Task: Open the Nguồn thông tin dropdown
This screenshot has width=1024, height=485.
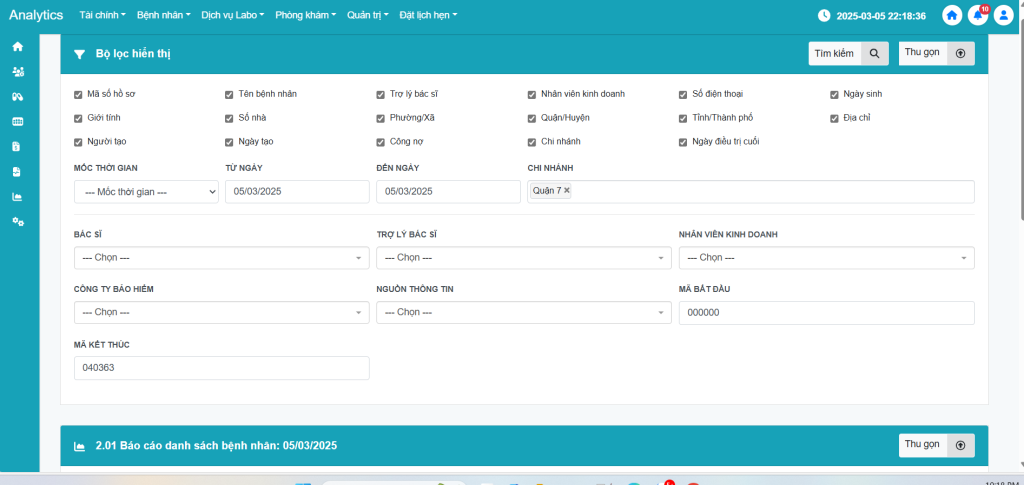Action: point(523,313)
